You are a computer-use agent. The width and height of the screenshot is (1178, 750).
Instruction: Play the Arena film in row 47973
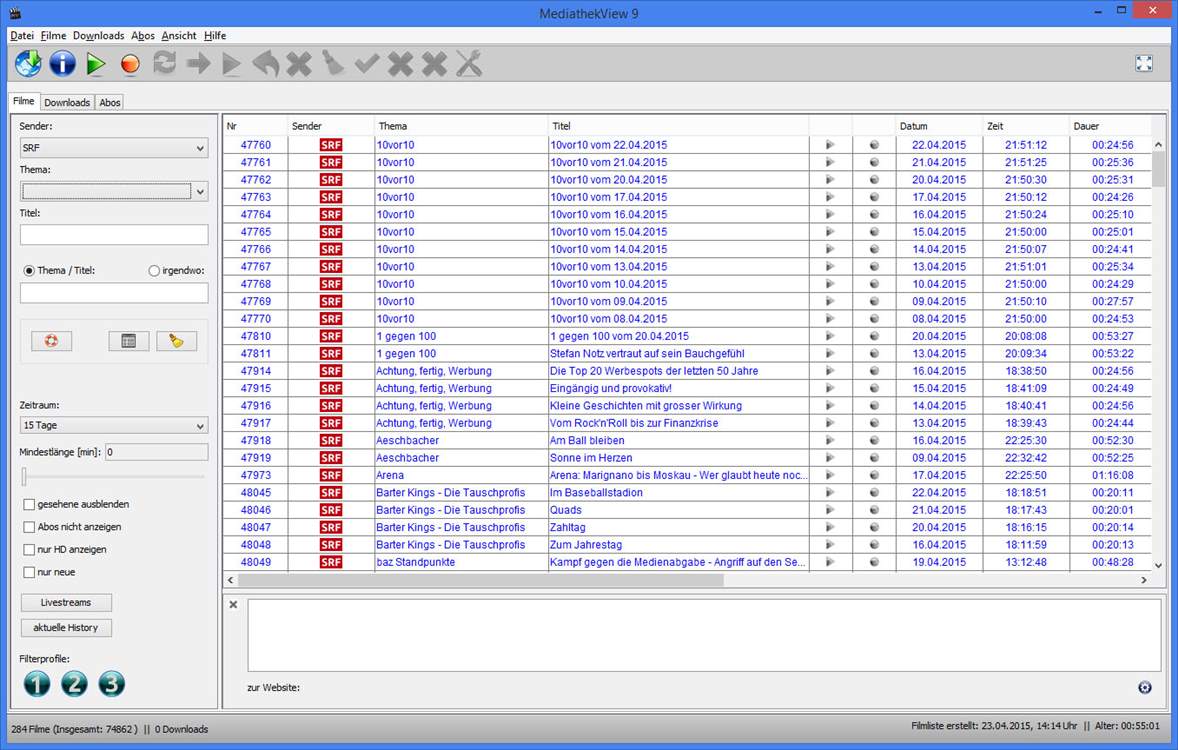pyautogui.click(x=830, y=475)
